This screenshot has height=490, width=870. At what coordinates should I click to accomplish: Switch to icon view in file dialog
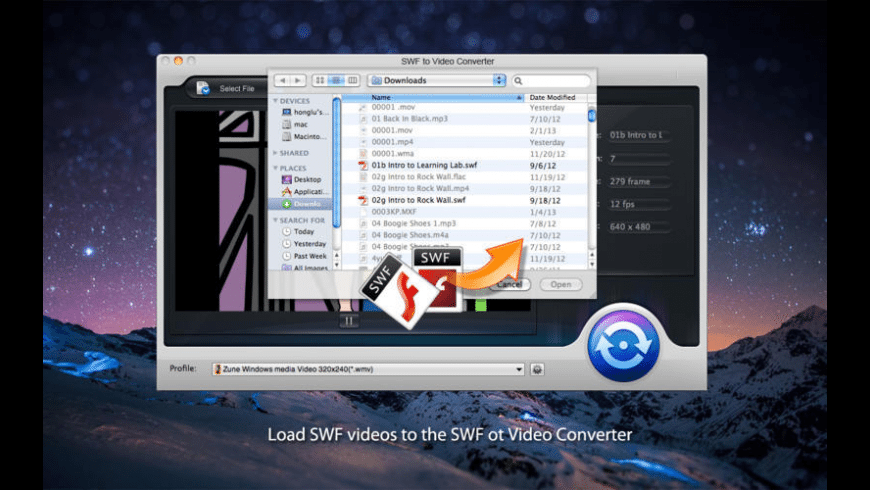coord(320,80)
